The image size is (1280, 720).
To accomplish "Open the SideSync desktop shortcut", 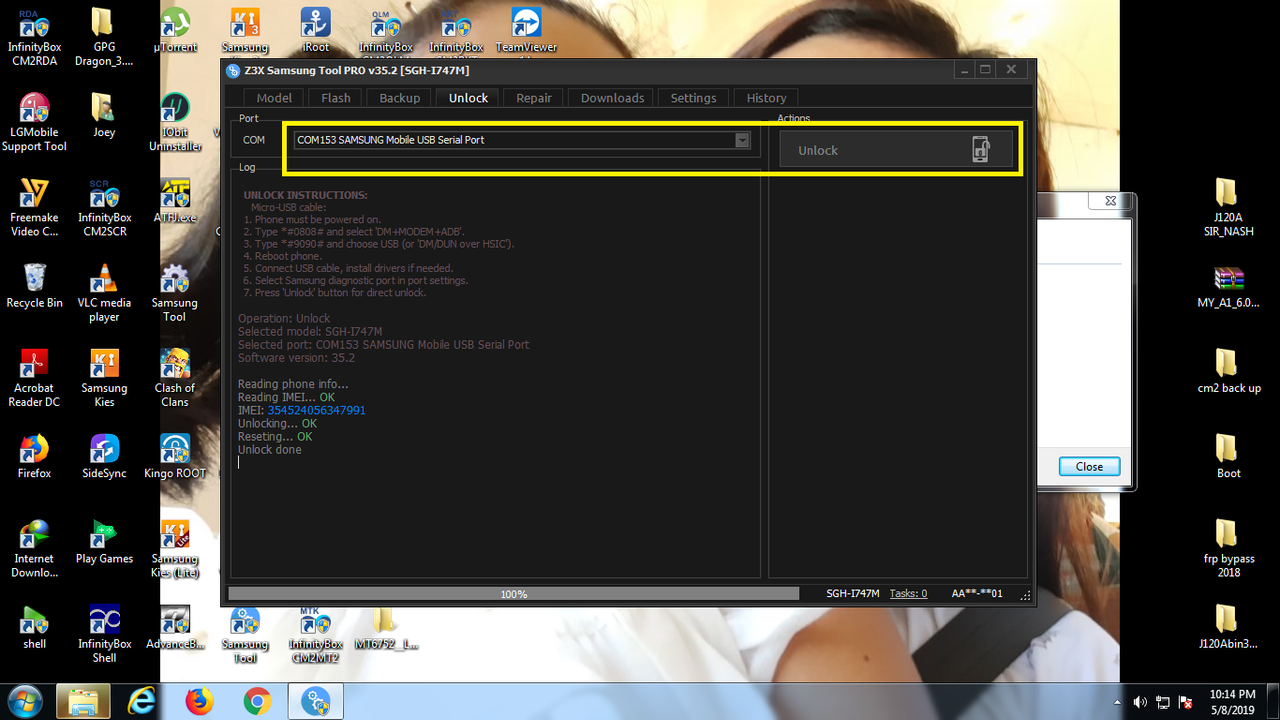I will [x=104, y=457].
